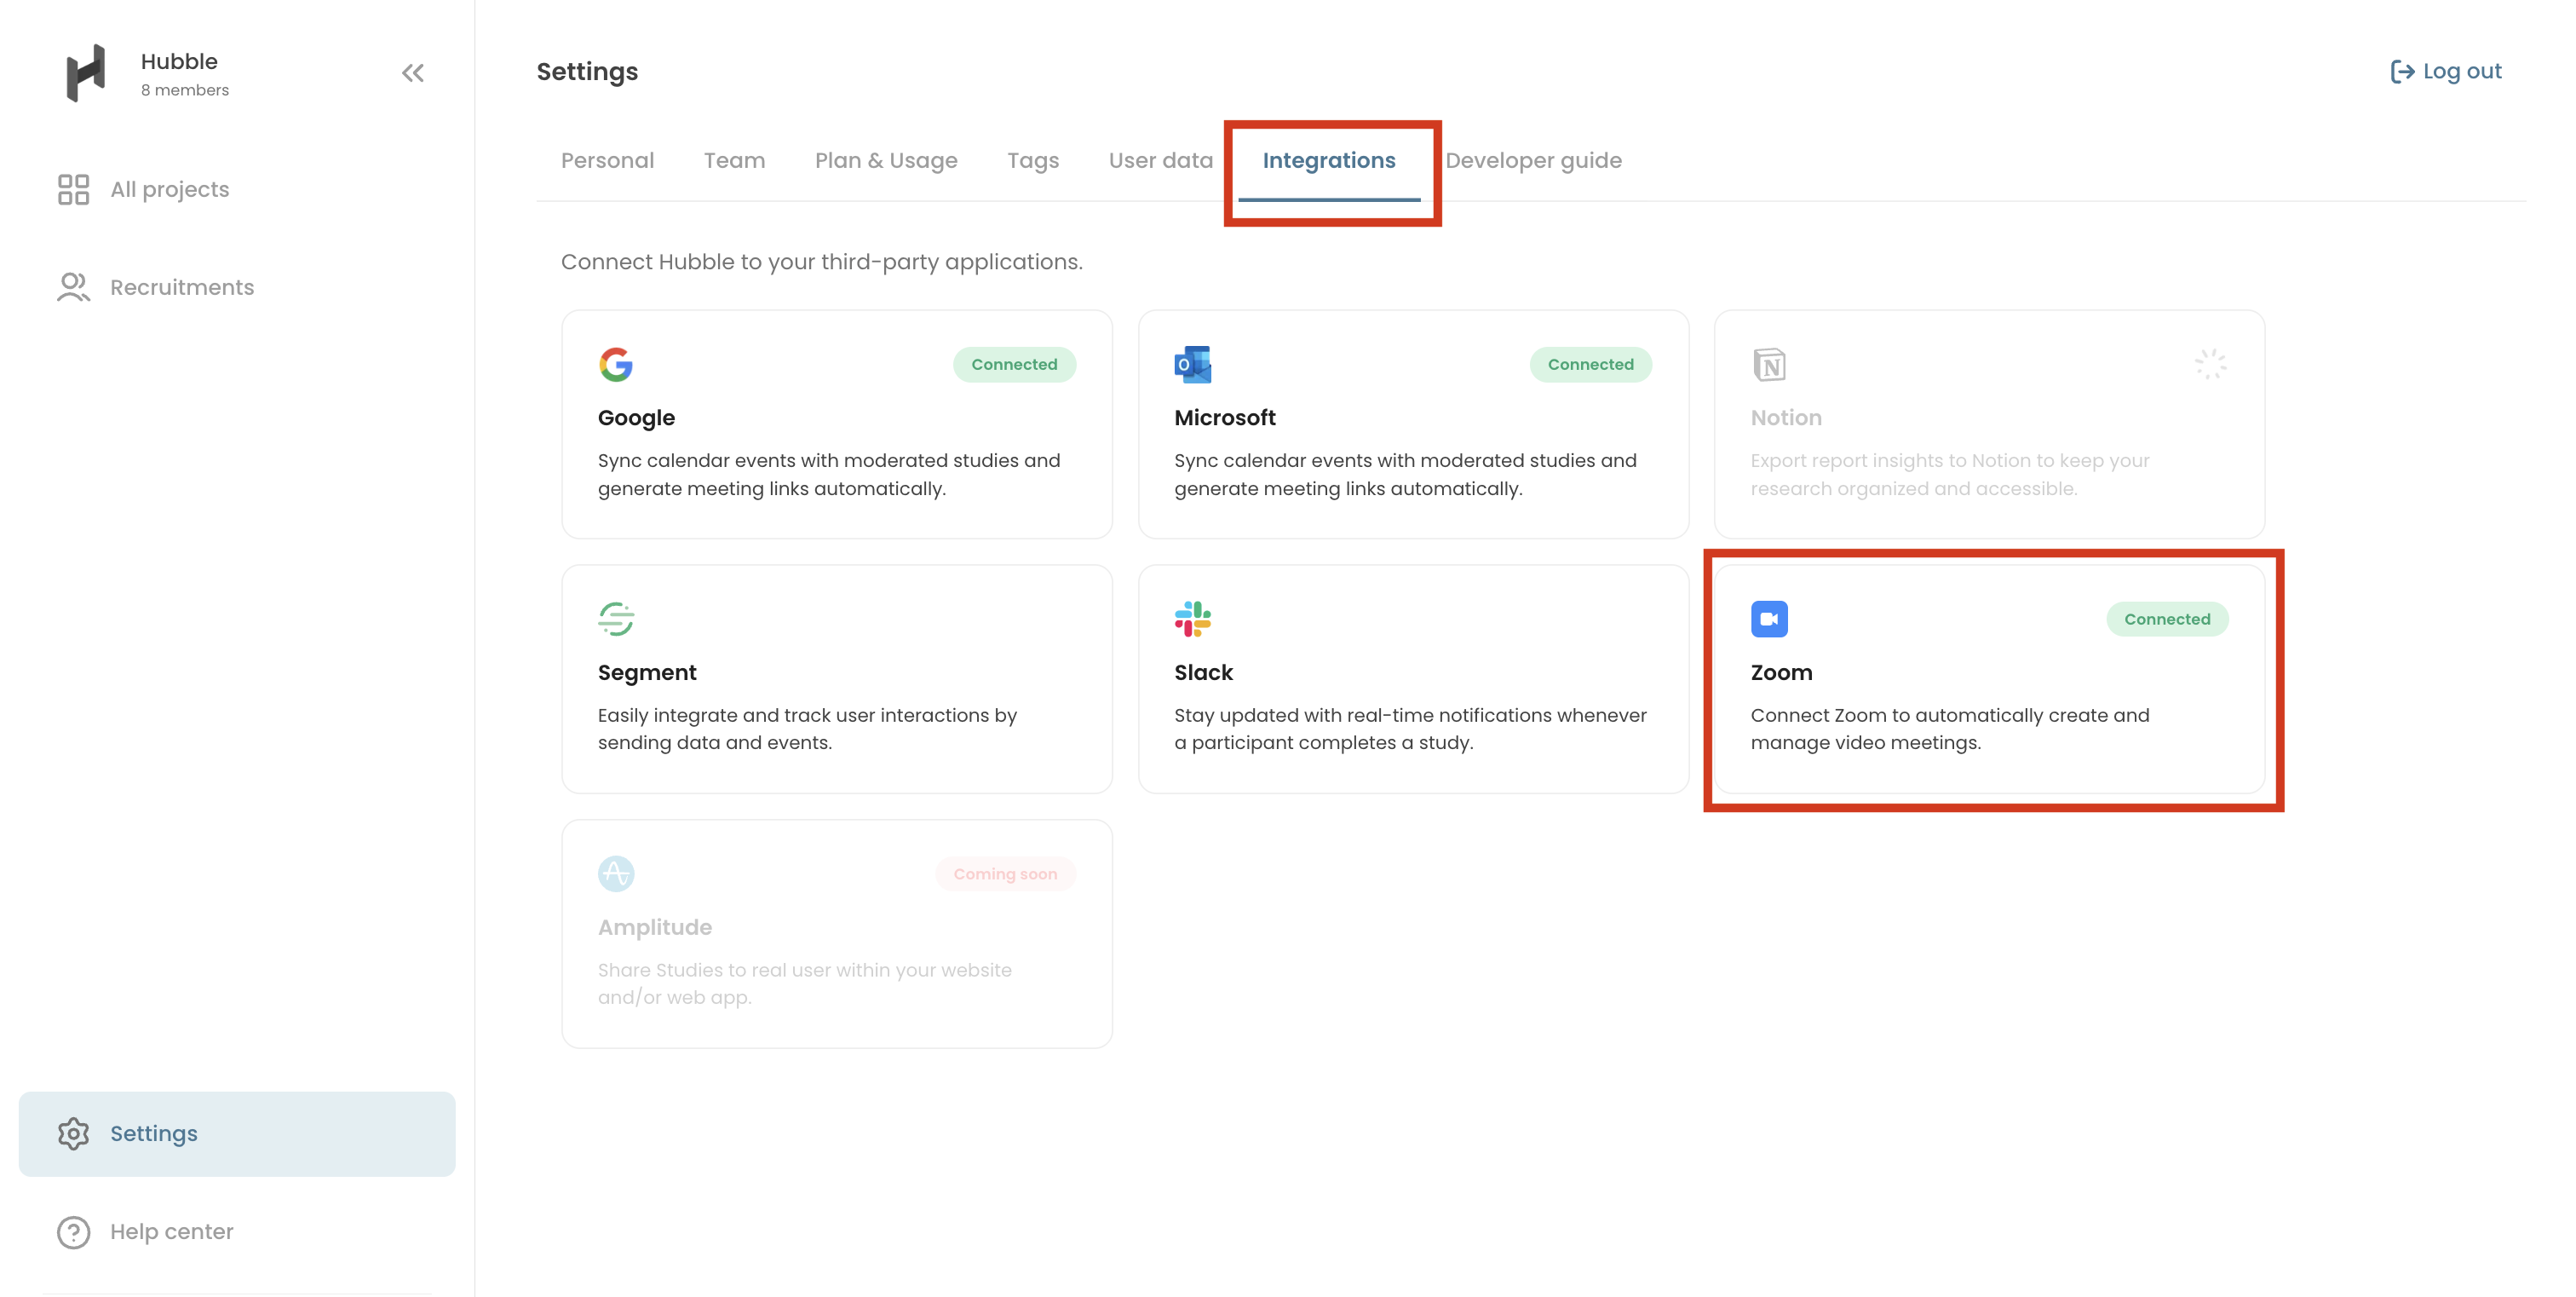Switch to the Personal tab
The image size is (2576, 1297).
[607, 160]
